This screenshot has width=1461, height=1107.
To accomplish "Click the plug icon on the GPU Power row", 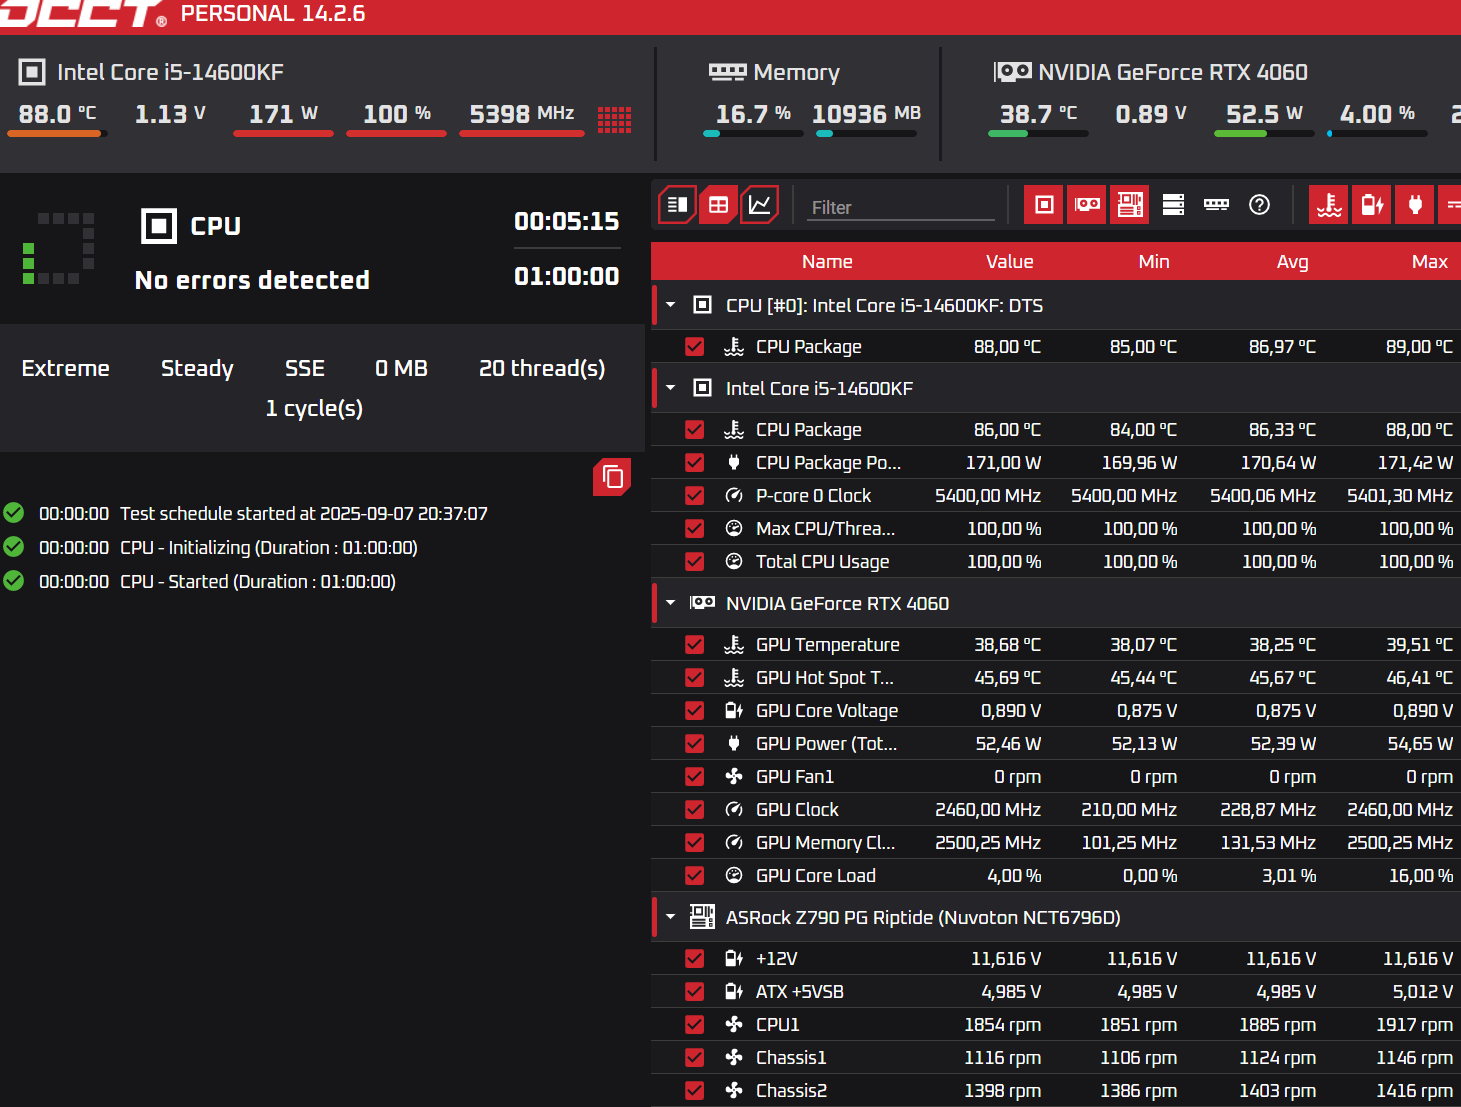I will pos(734,743).
